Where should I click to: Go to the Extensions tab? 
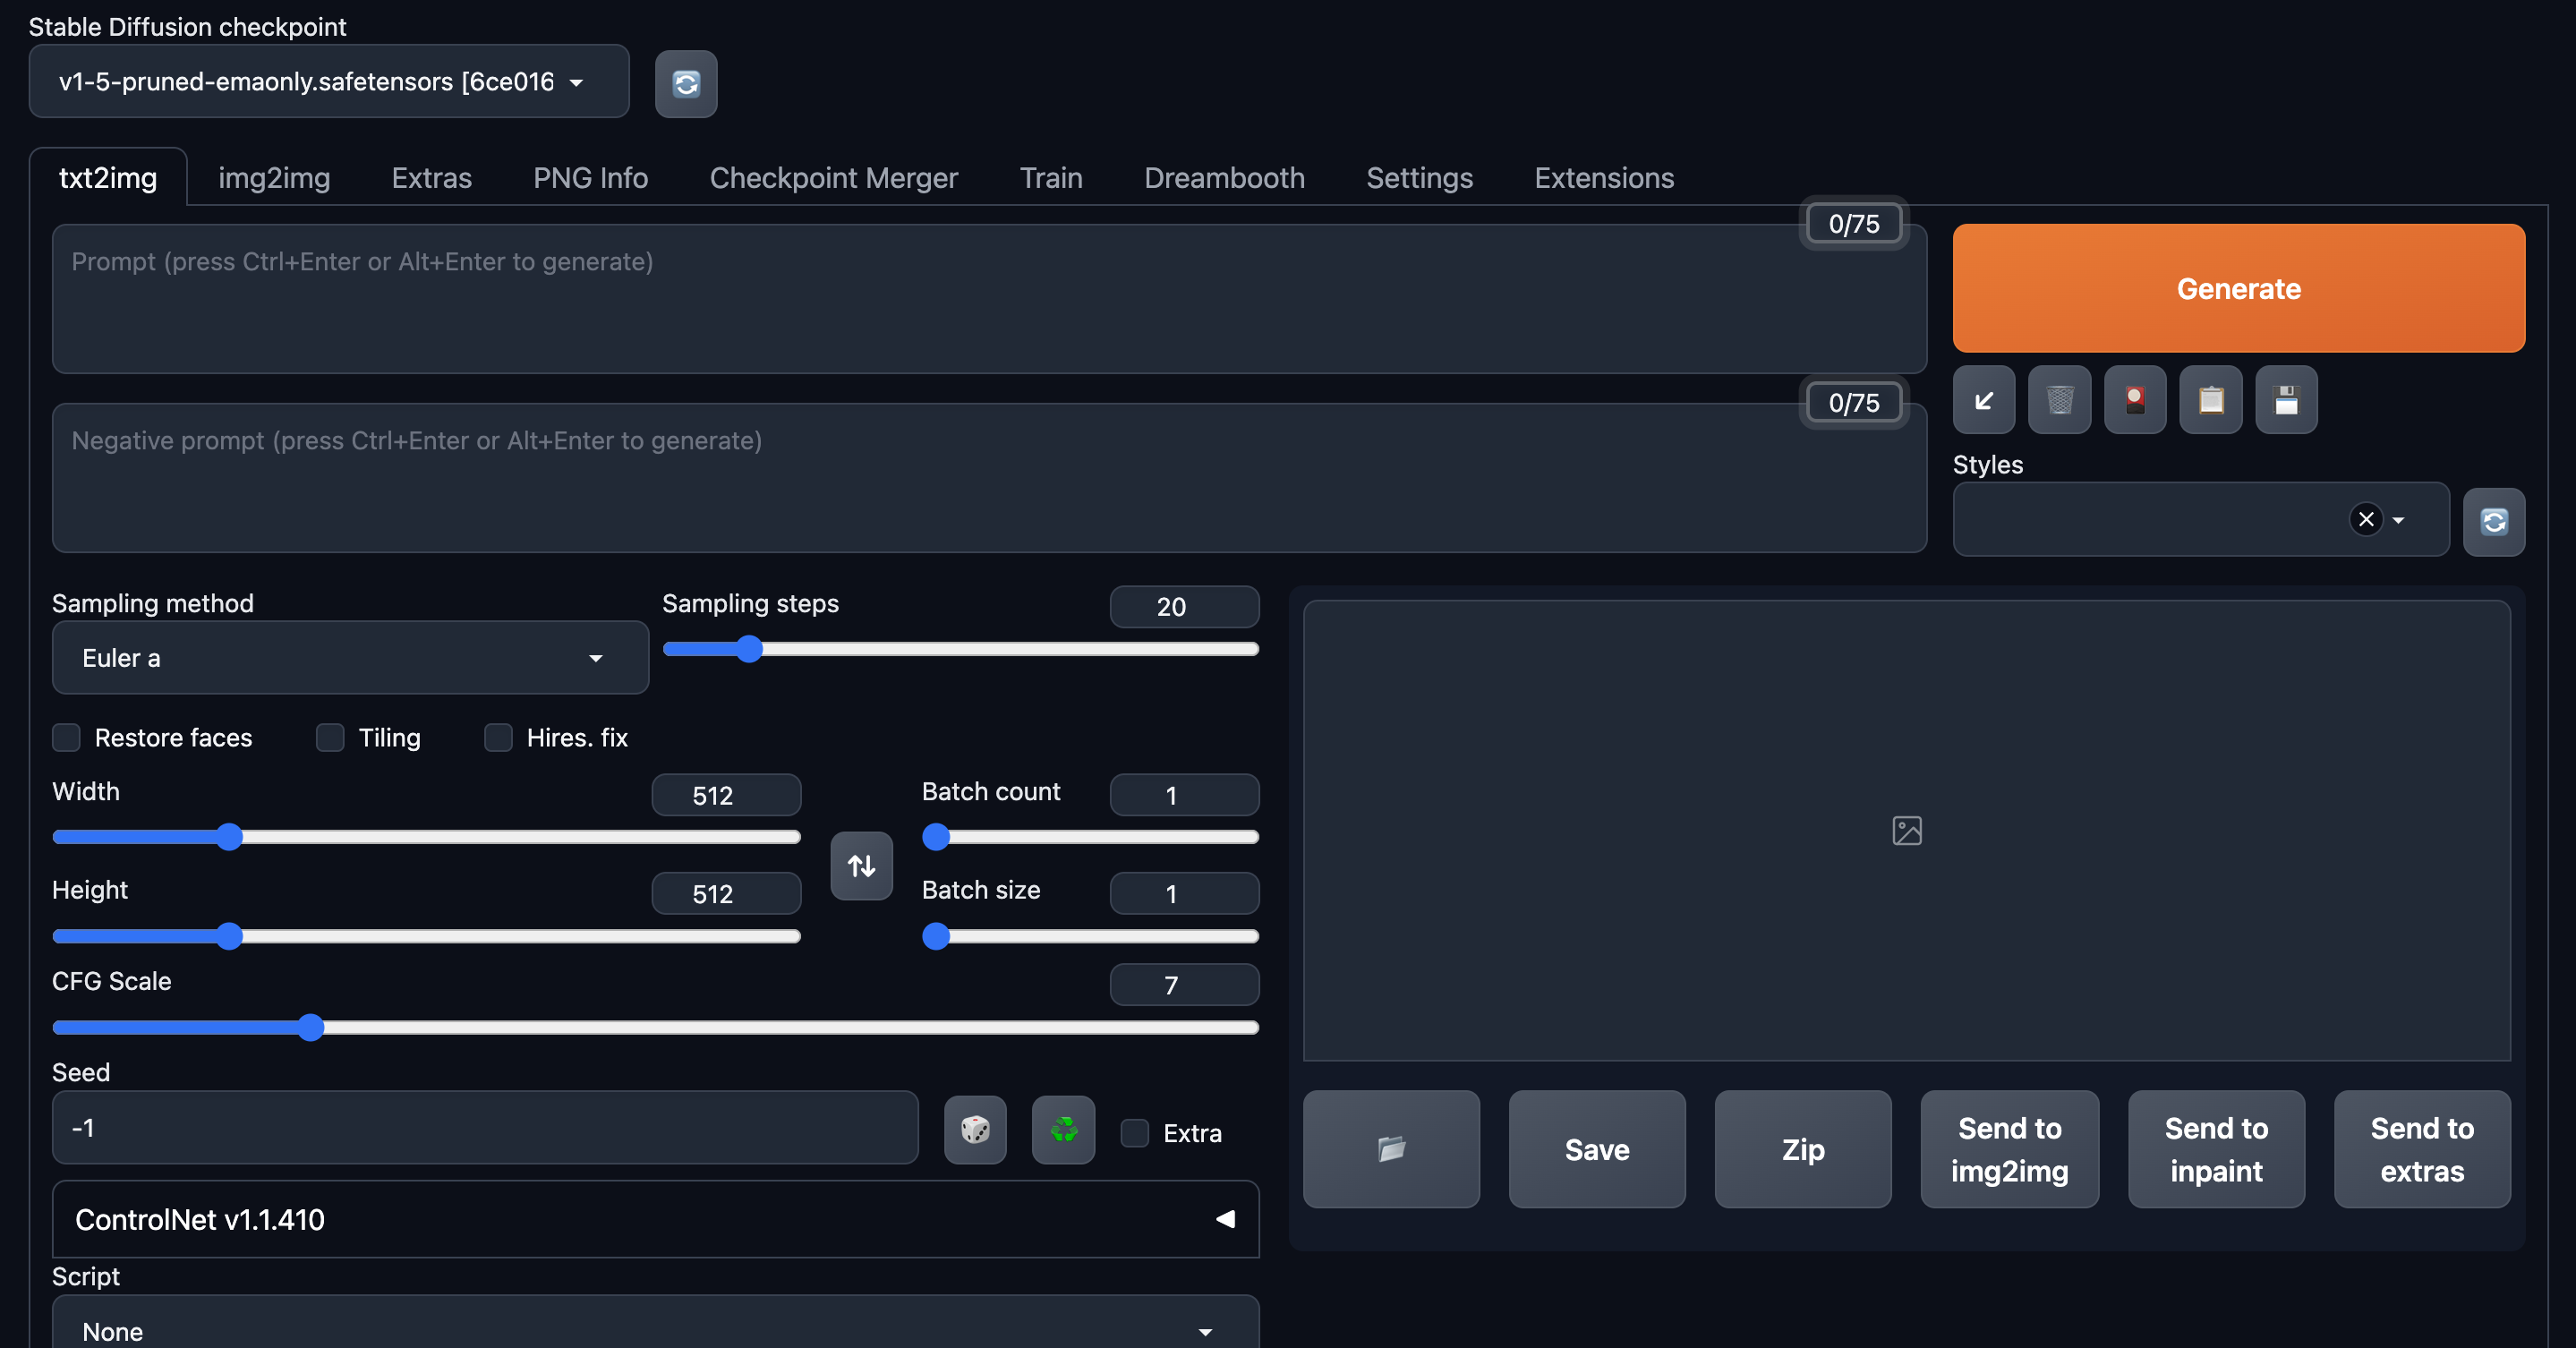[x=1604, y=178]
